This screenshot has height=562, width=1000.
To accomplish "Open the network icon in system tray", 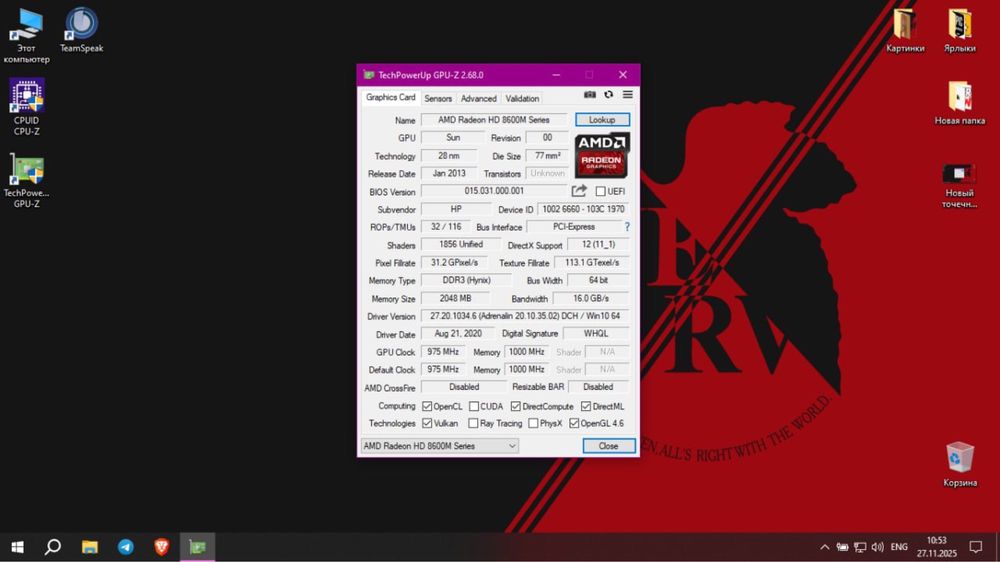I will pyautogui.click(x=860, y=547).
